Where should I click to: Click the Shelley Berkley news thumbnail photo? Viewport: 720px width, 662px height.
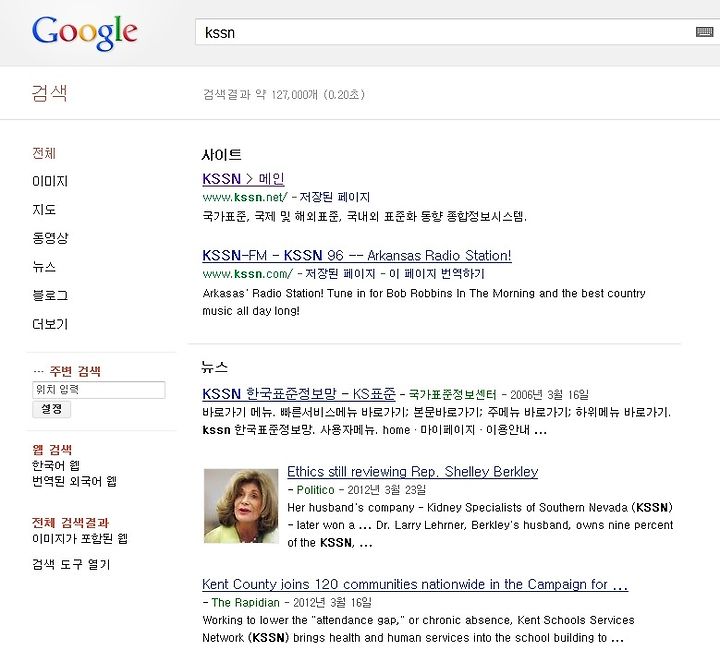tap(241, 506)
